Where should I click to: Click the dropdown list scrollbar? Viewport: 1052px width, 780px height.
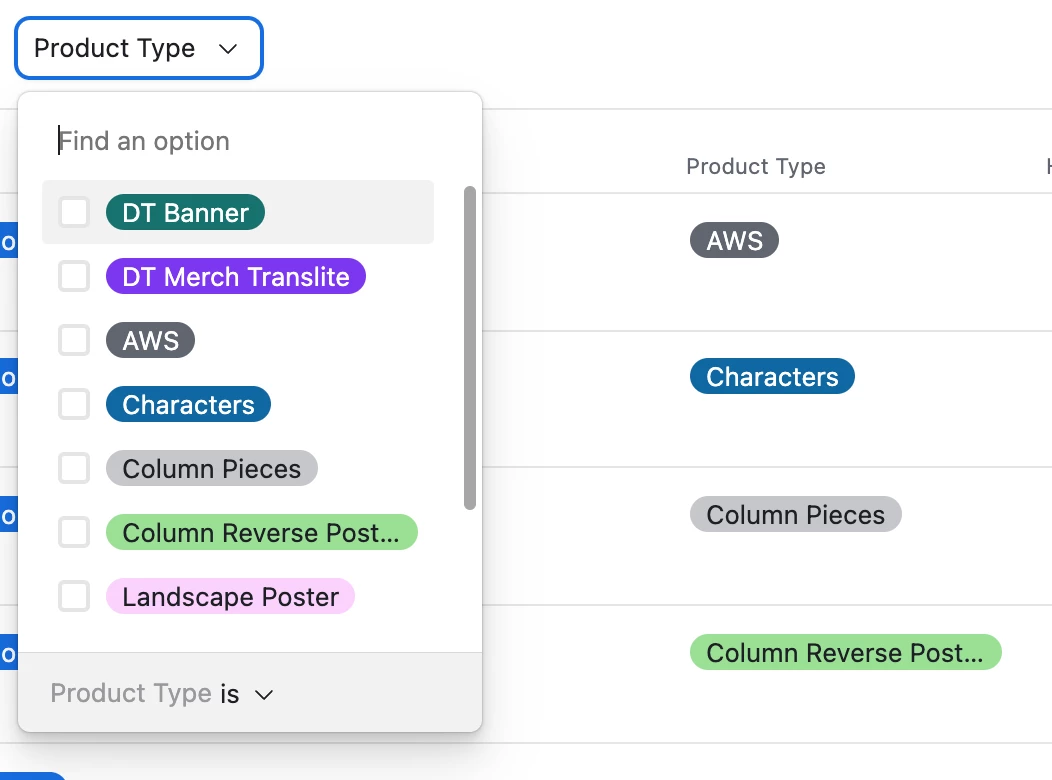point(470,348)
